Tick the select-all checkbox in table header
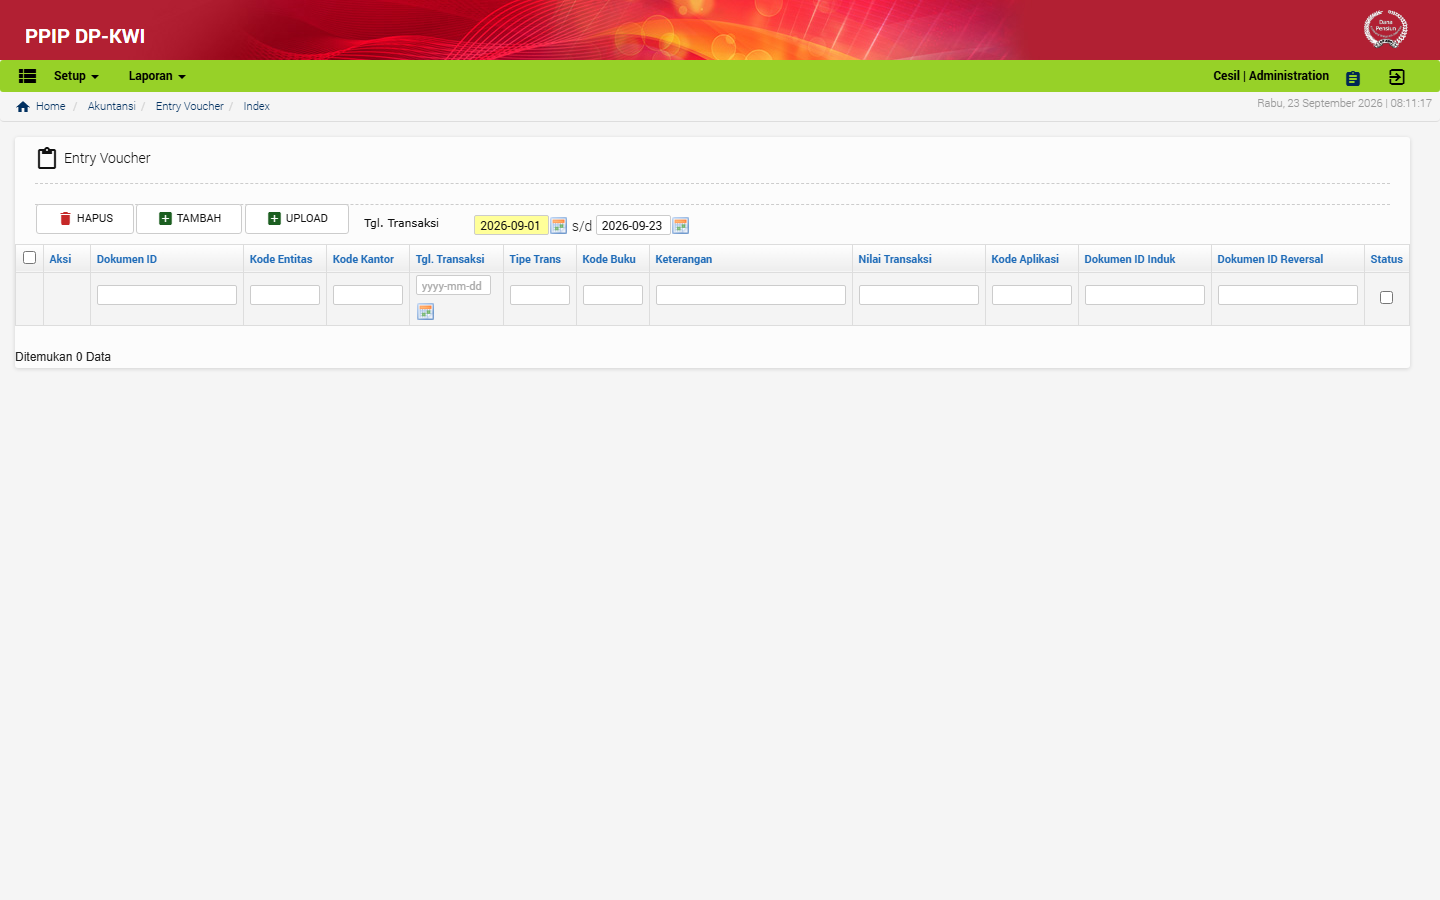 (30, 258)
